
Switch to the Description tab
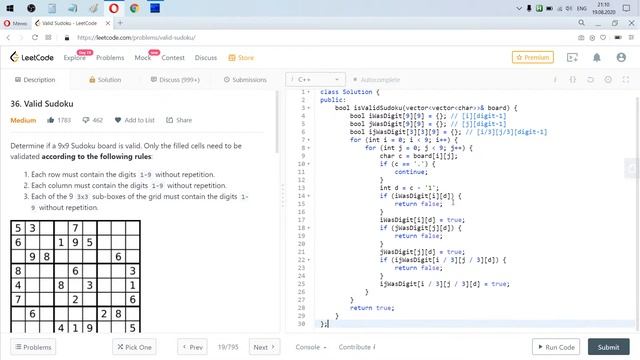(x=35, y=80)
